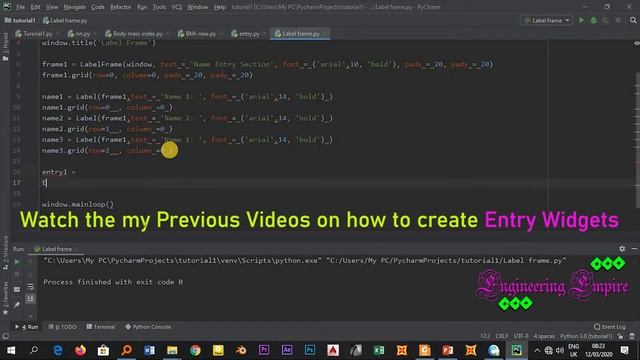Screen dimensions: 640x360
Task: Hide the Run tool window
Action: 634,249
